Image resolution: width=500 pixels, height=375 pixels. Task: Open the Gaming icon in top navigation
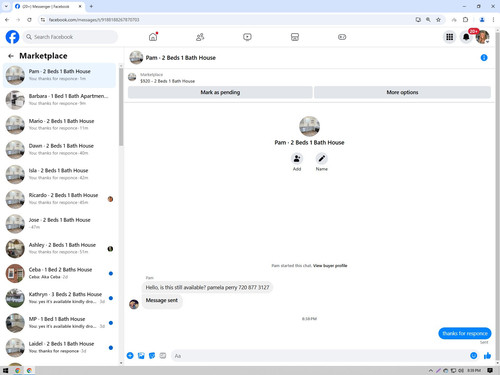point(342,37)
